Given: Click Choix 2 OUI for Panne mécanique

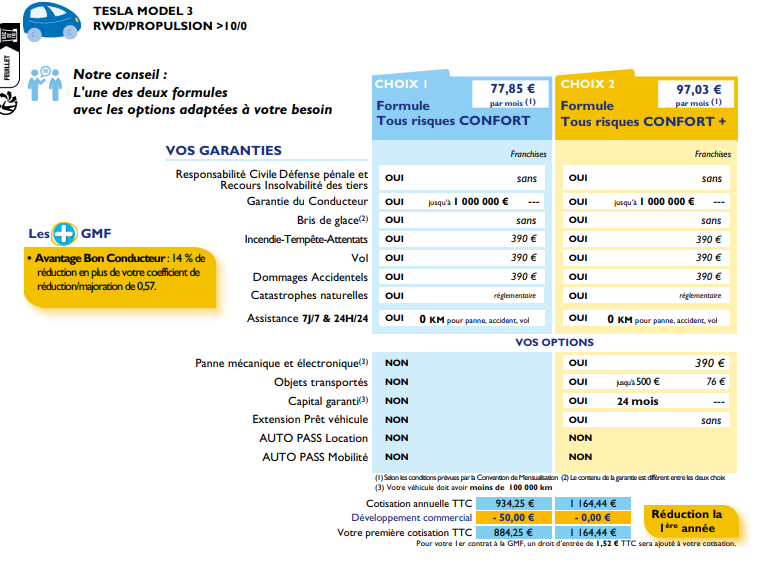Looking at the screenshot, I should [578, 363].
